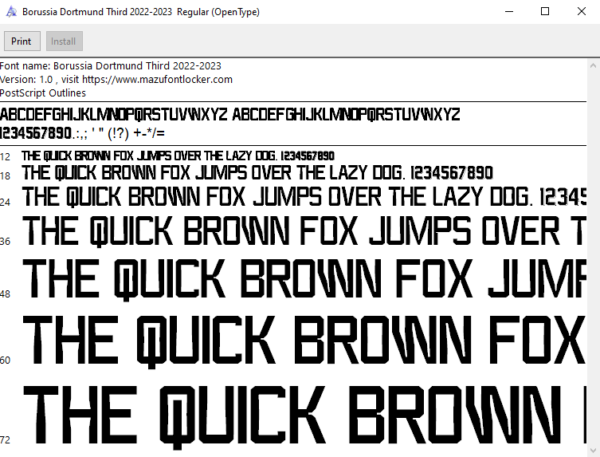The width and height of the screenshot is (600, 457).
Task: Click the size 48 label
Action: point(5,294)
